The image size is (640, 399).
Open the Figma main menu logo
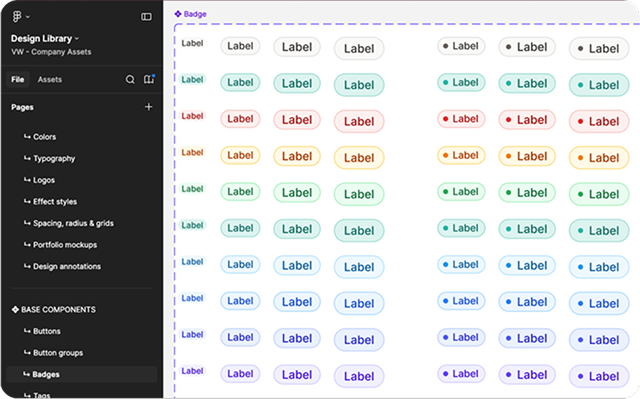[17, 16]
